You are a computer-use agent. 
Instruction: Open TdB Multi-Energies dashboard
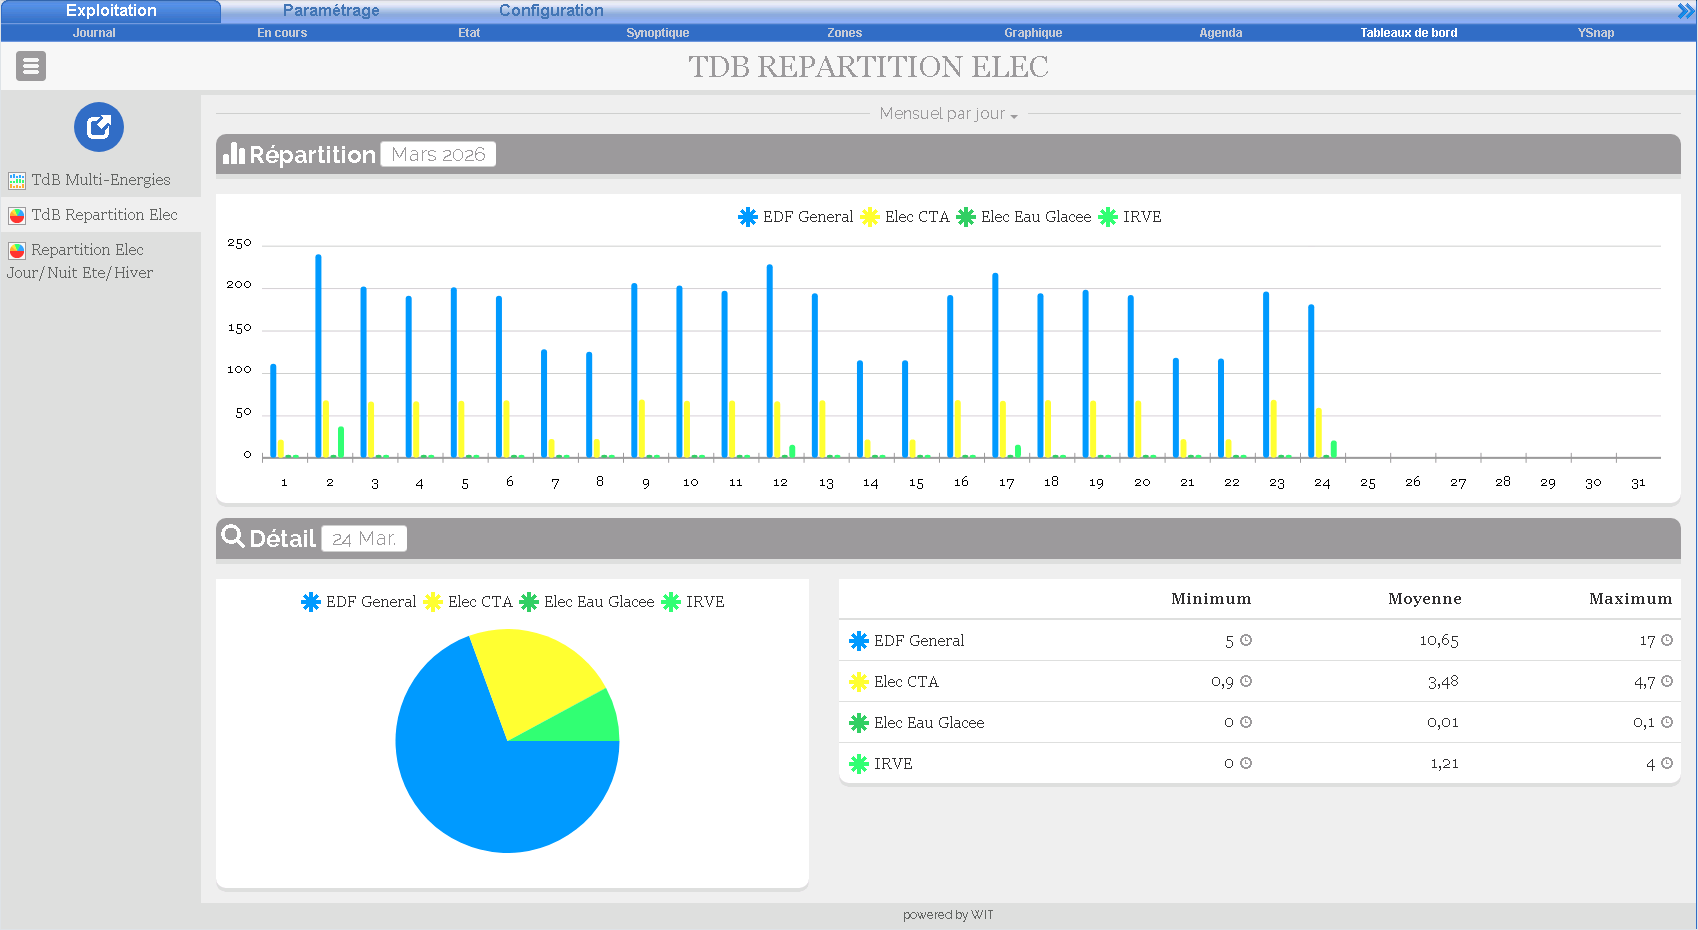tap(100, 180)
